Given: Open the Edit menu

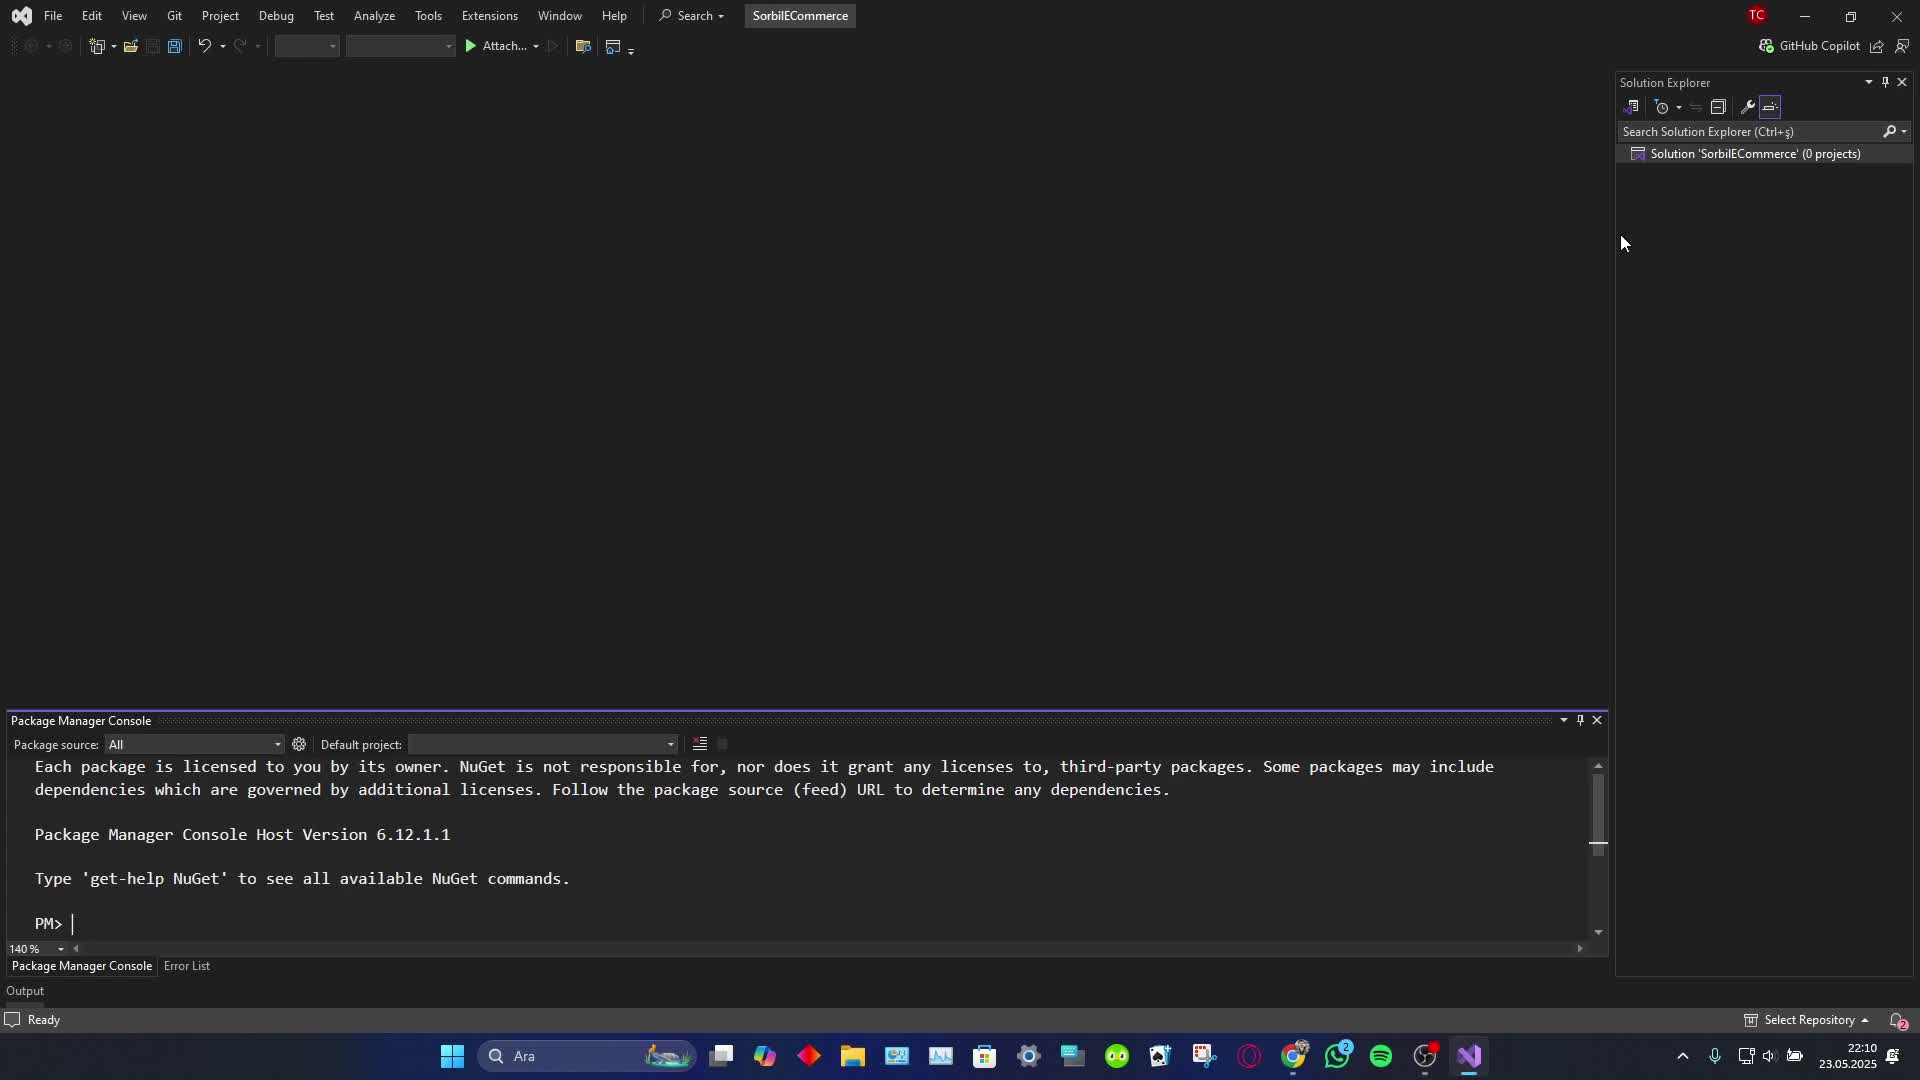Looking at the screenshot, I should tap(92, 16).
